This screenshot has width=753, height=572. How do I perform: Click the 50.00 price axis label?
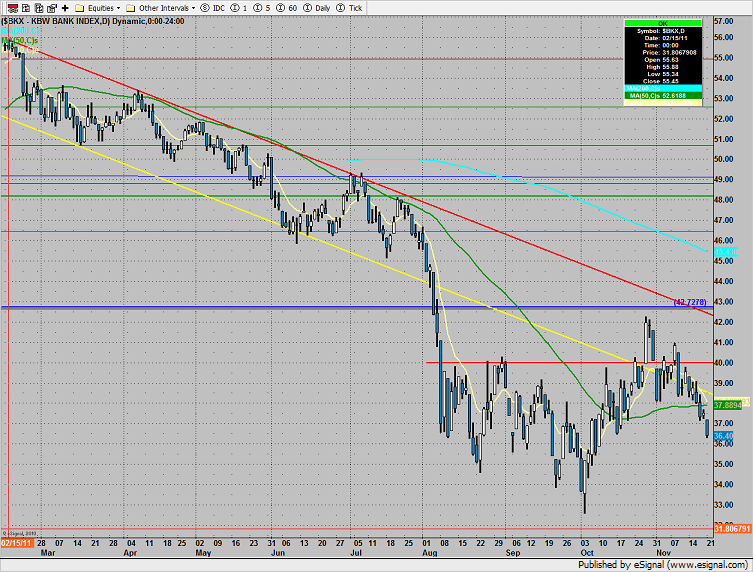point(723,159)
